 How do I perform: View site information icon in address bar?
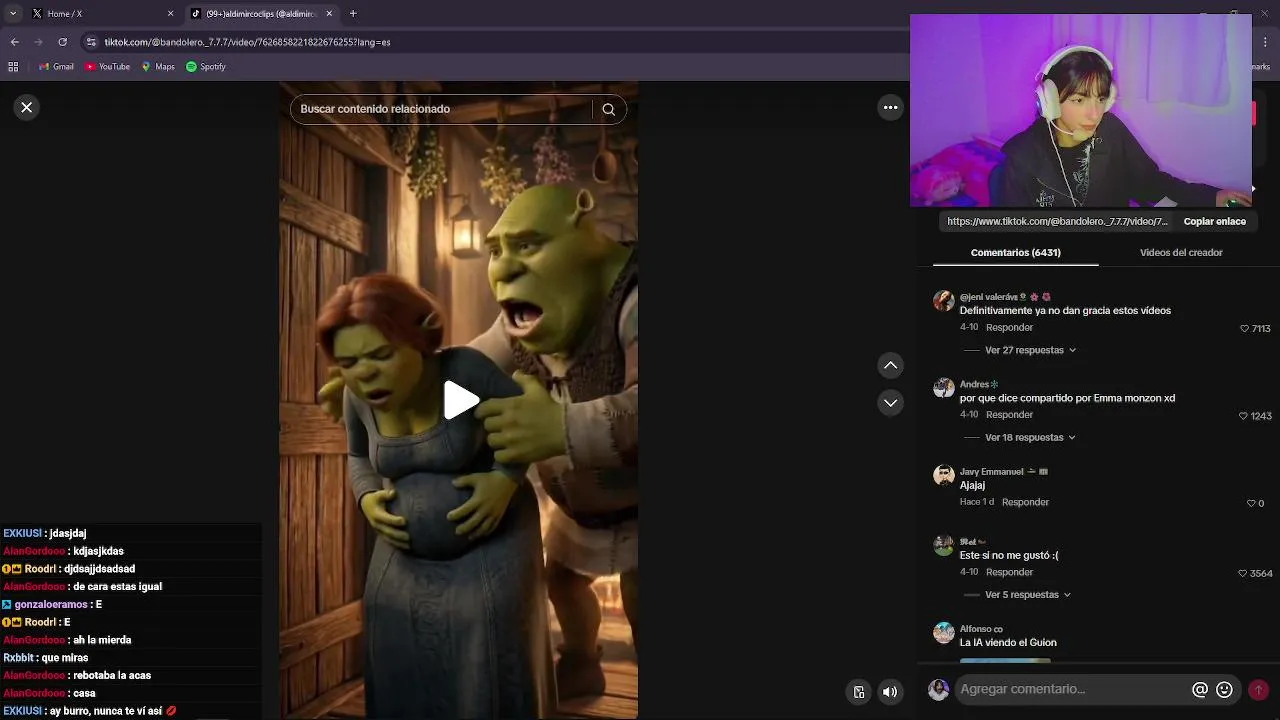91,42
